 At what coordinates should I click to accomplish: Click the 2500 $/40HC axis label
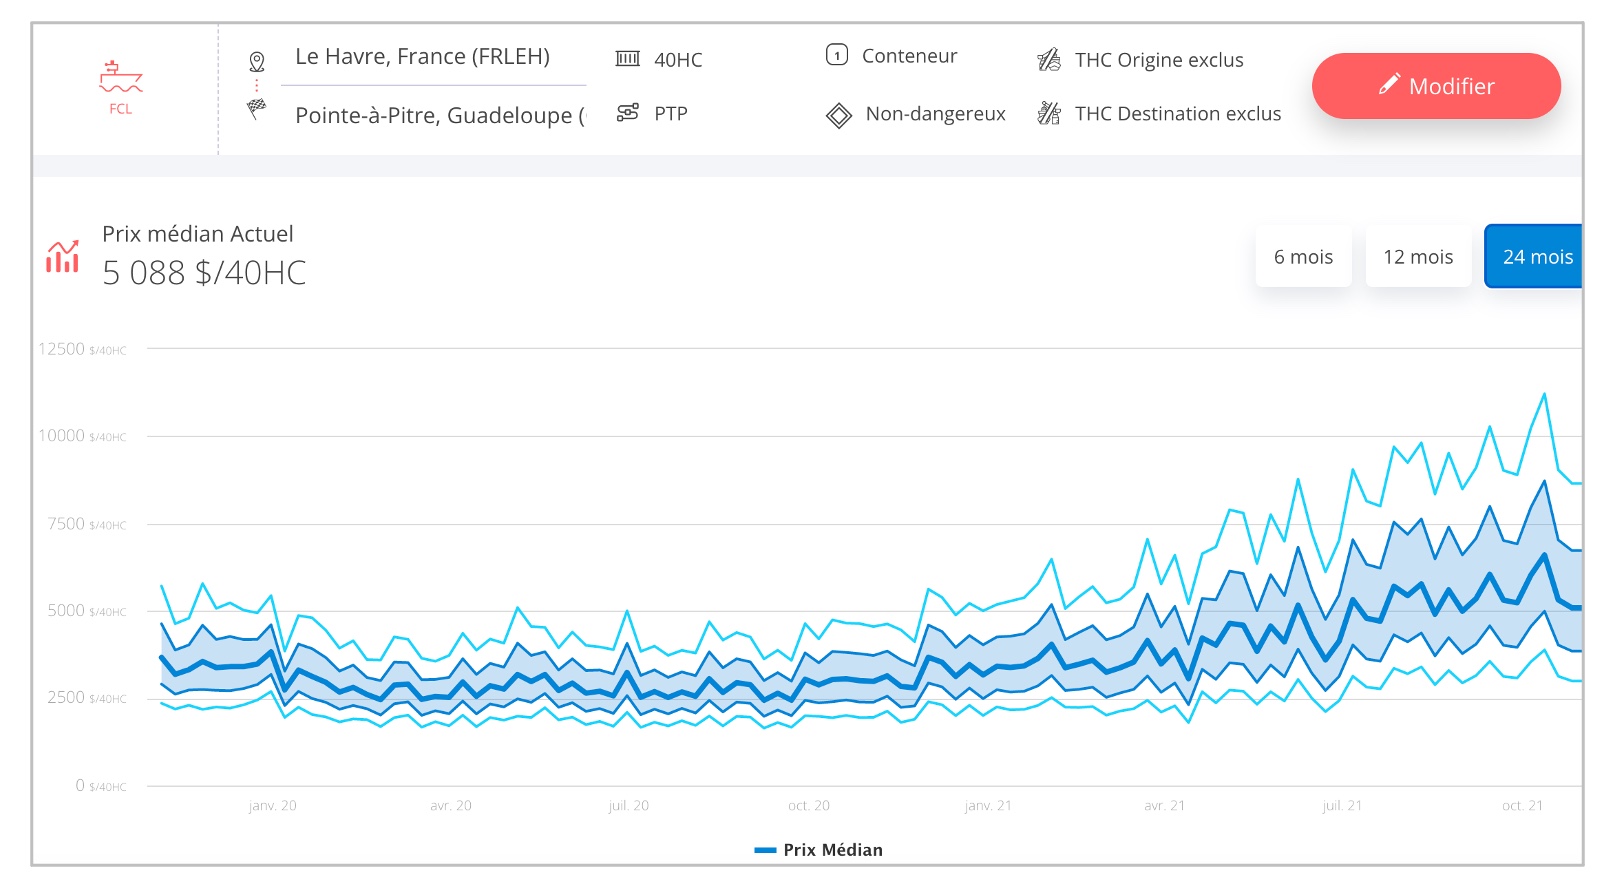pyautogui.click(x=87, y=698)
